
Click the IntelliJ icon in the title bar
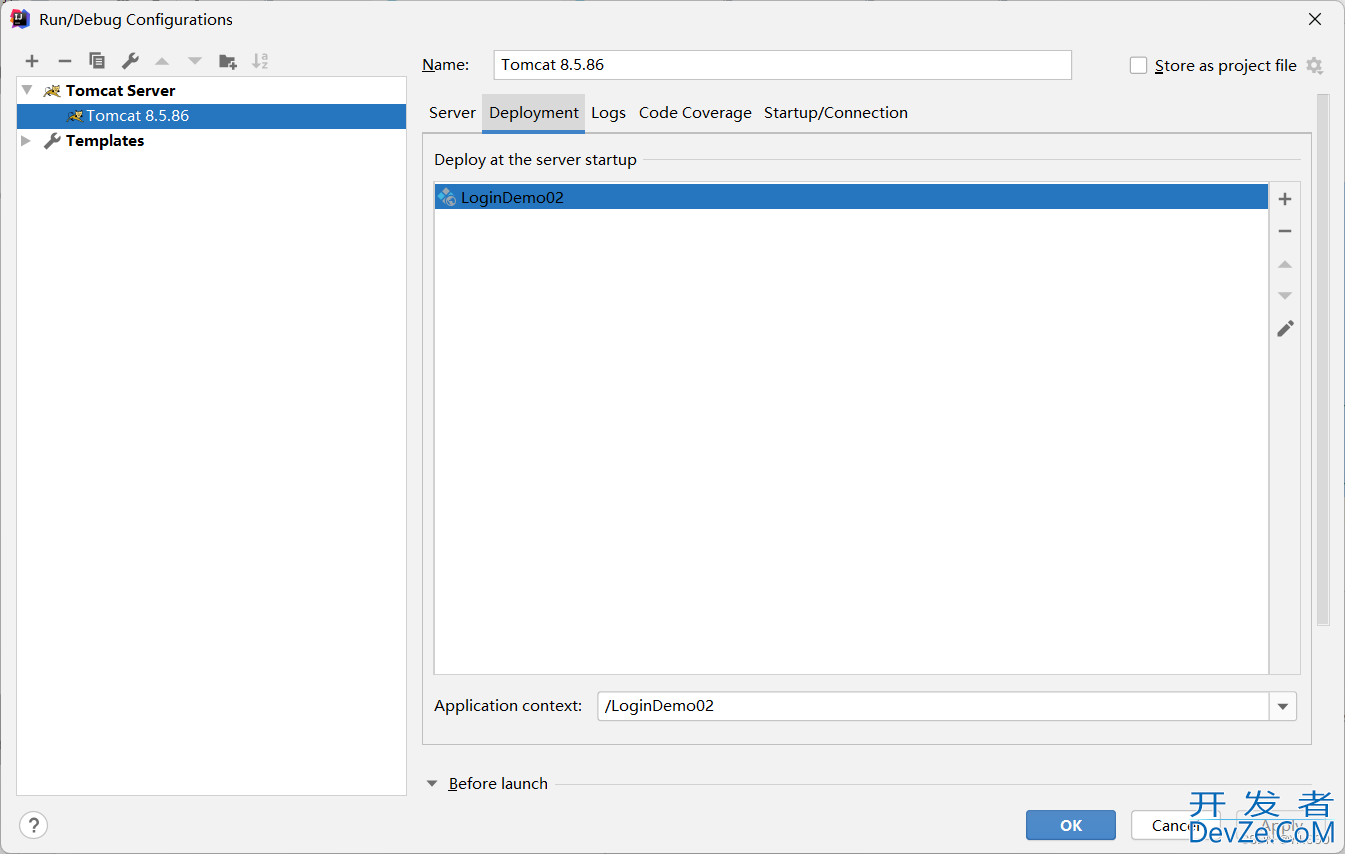(x=19, y=18)
